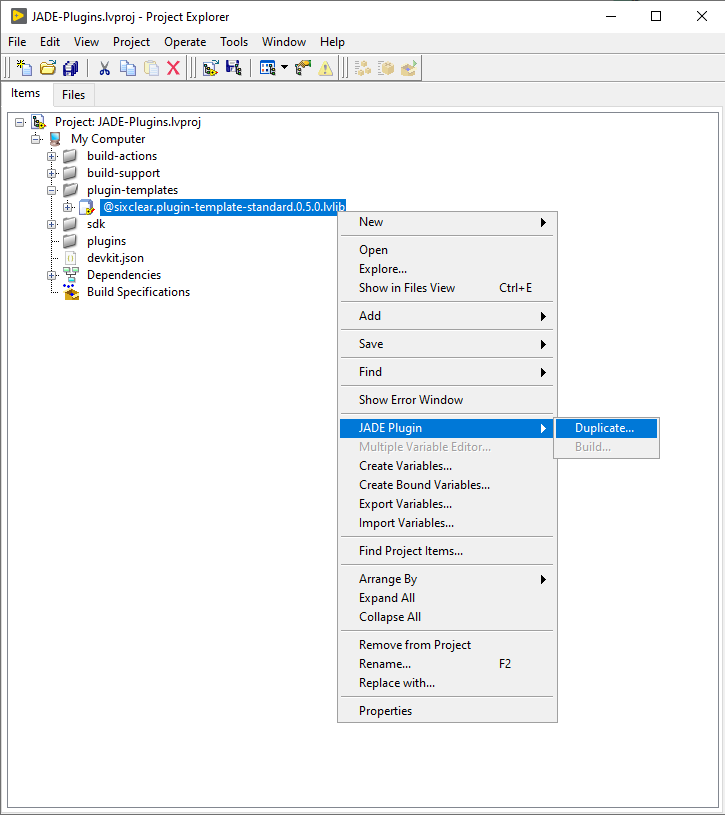Collapse the My Computer node
The width and height of the screenshot is (725, 815).
36,139
